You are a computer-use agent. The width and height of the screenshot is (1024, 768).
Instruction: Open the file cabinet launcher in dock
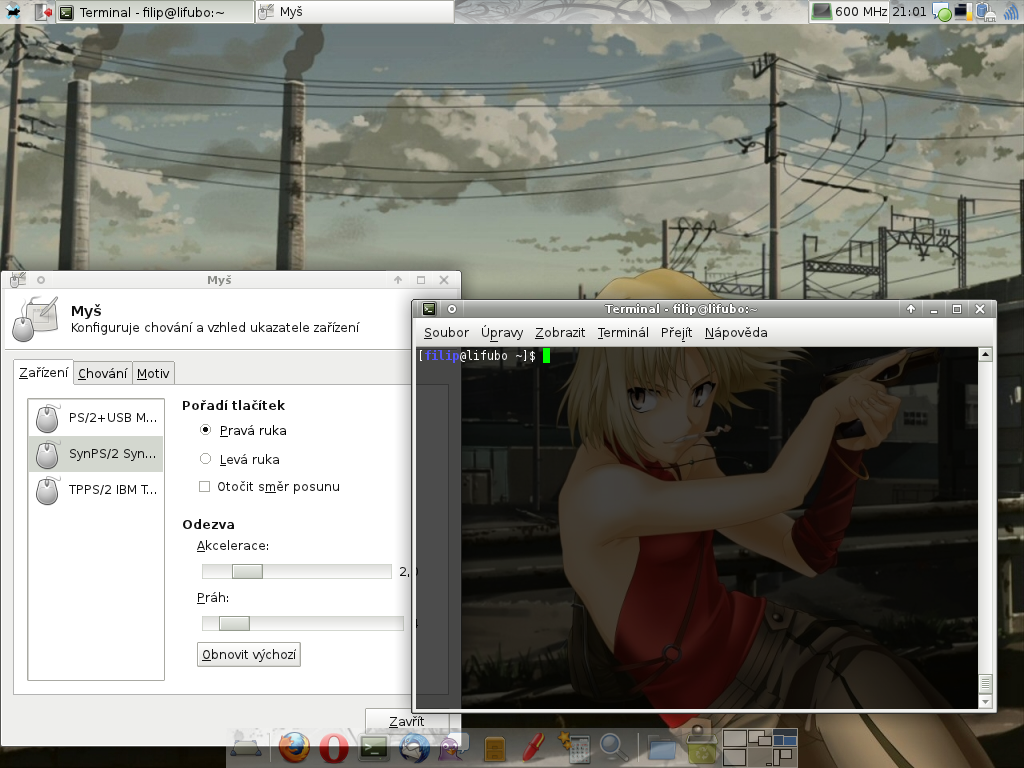click(495, 749)
